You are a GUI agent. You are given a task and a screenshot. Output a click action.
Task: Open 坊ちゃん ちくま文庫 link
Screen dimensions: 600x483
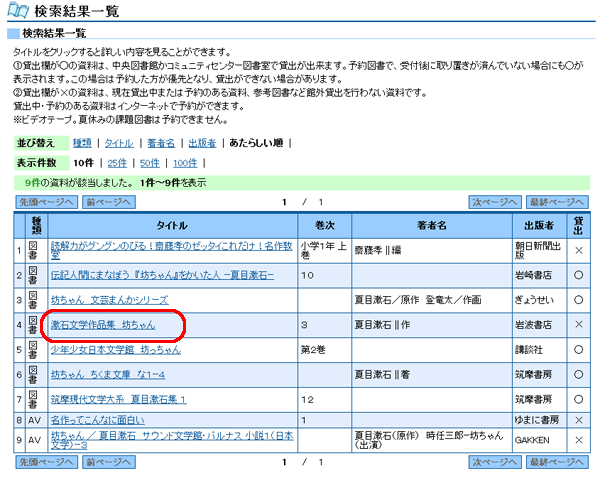[108, 374]
